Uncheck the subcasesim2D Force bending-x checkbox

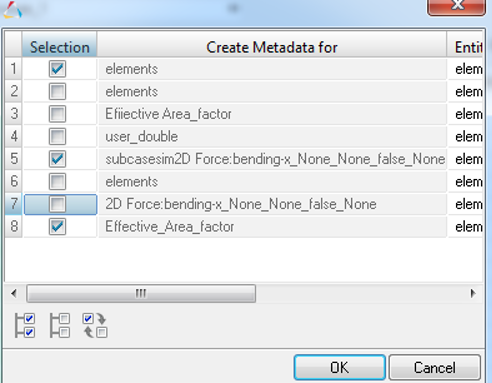pos(57,159)
